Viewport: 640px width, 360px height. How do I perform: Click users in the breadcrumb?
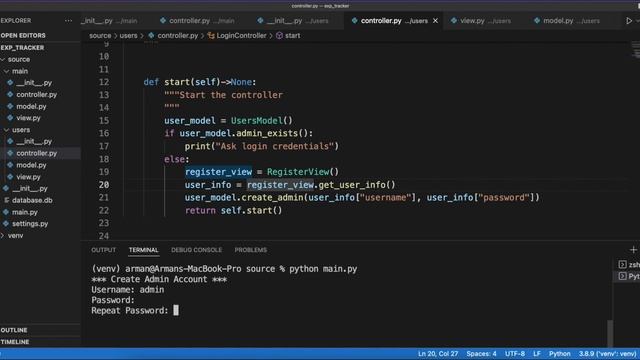pos(128,36)
